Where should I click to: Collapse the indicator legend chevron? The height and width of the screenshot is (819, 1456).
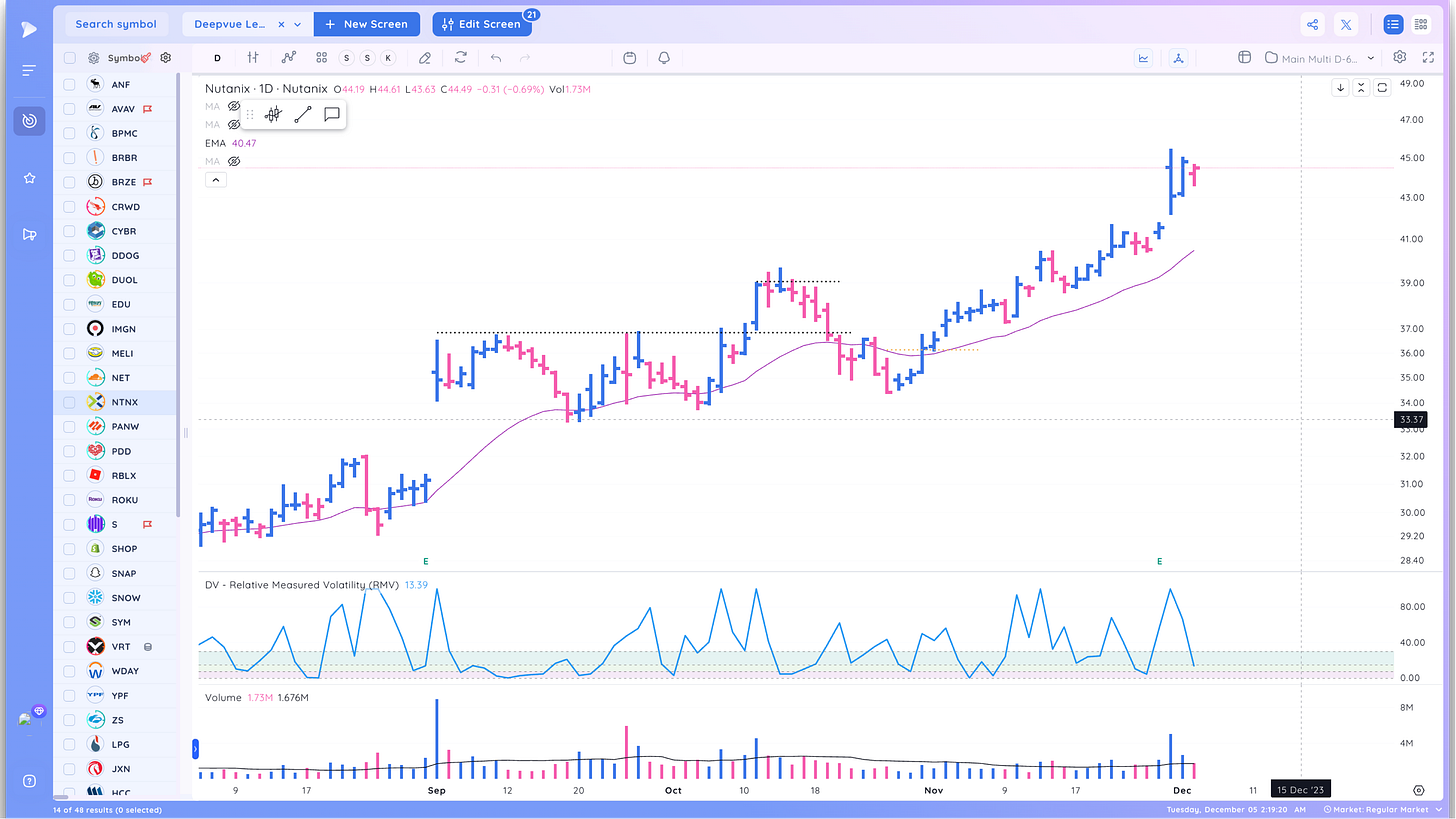coord(216,180)
